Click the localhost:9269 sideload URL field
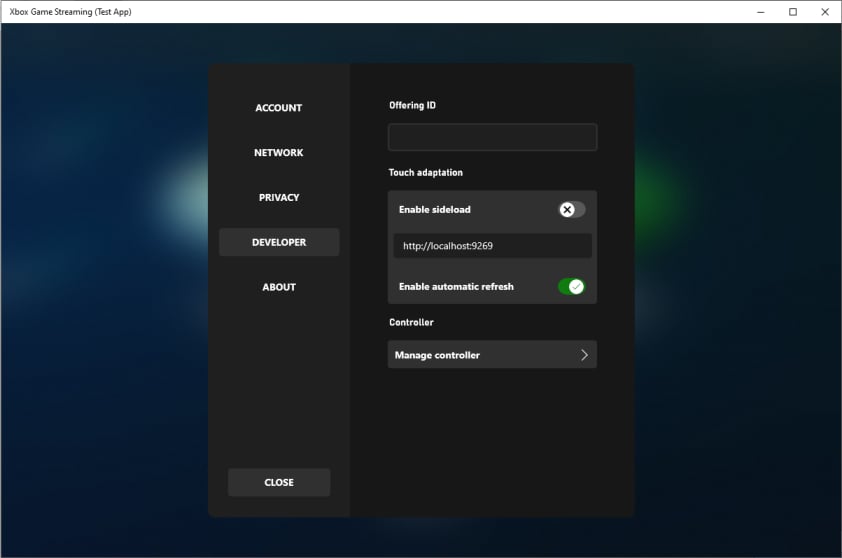This screenshot has height=558, width=842. (x=492, y=246)
